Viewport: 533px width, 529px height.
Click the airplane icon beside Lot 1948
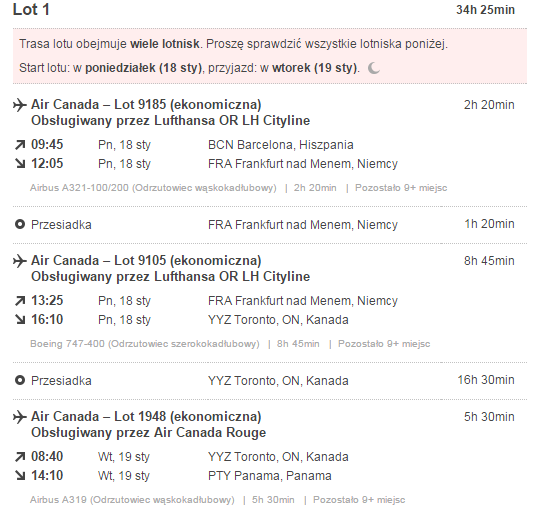coord(20,417)
